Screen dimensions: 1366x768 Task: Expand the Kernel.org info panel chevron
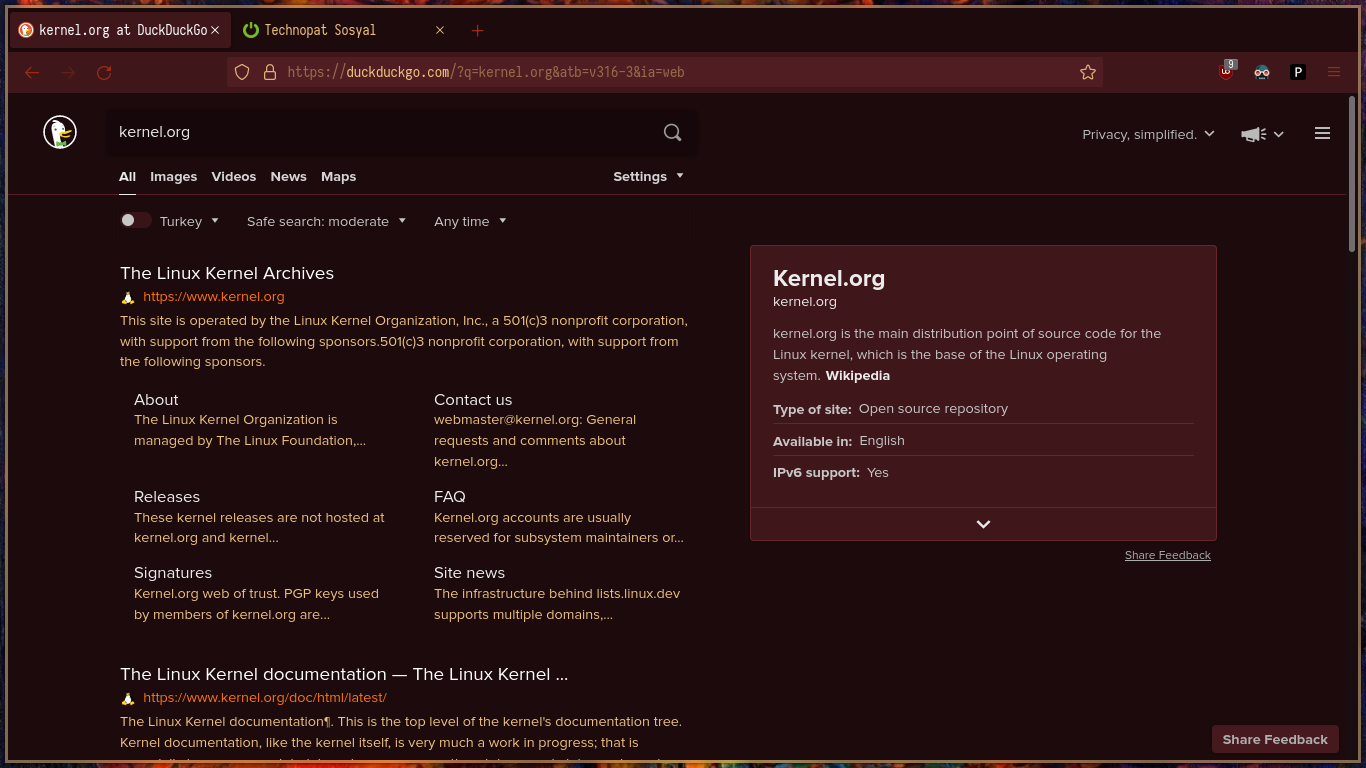pyautogui.click(x=983, y=524)
